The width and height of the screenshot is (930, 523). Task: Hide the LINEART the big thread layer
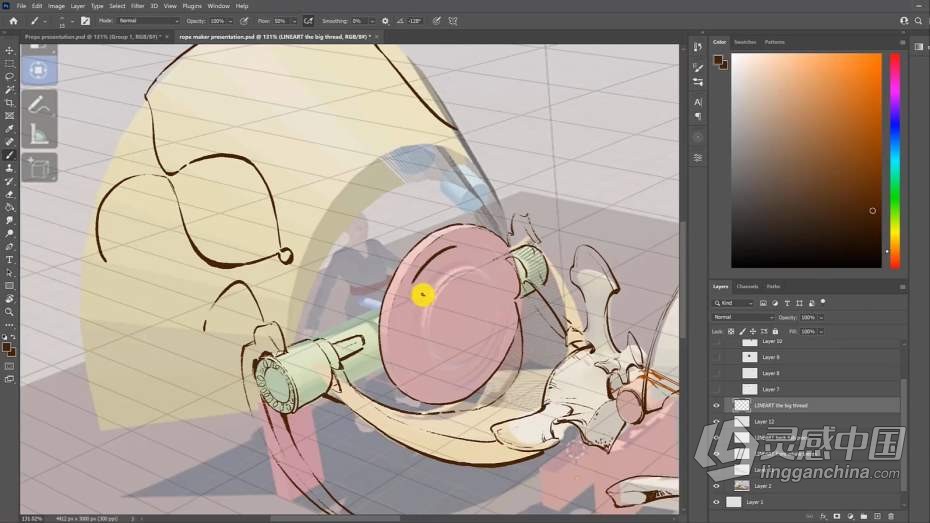point(716,405)
